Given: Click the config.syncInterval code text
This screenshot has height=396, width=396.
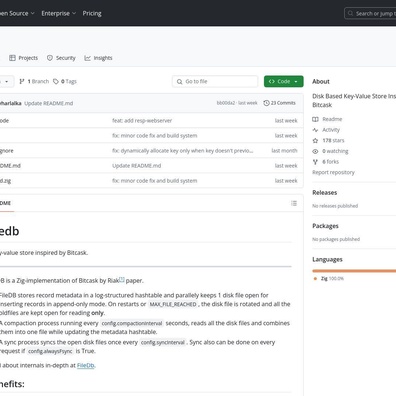Looking at the screenshot, I should (x=162, y=342).
